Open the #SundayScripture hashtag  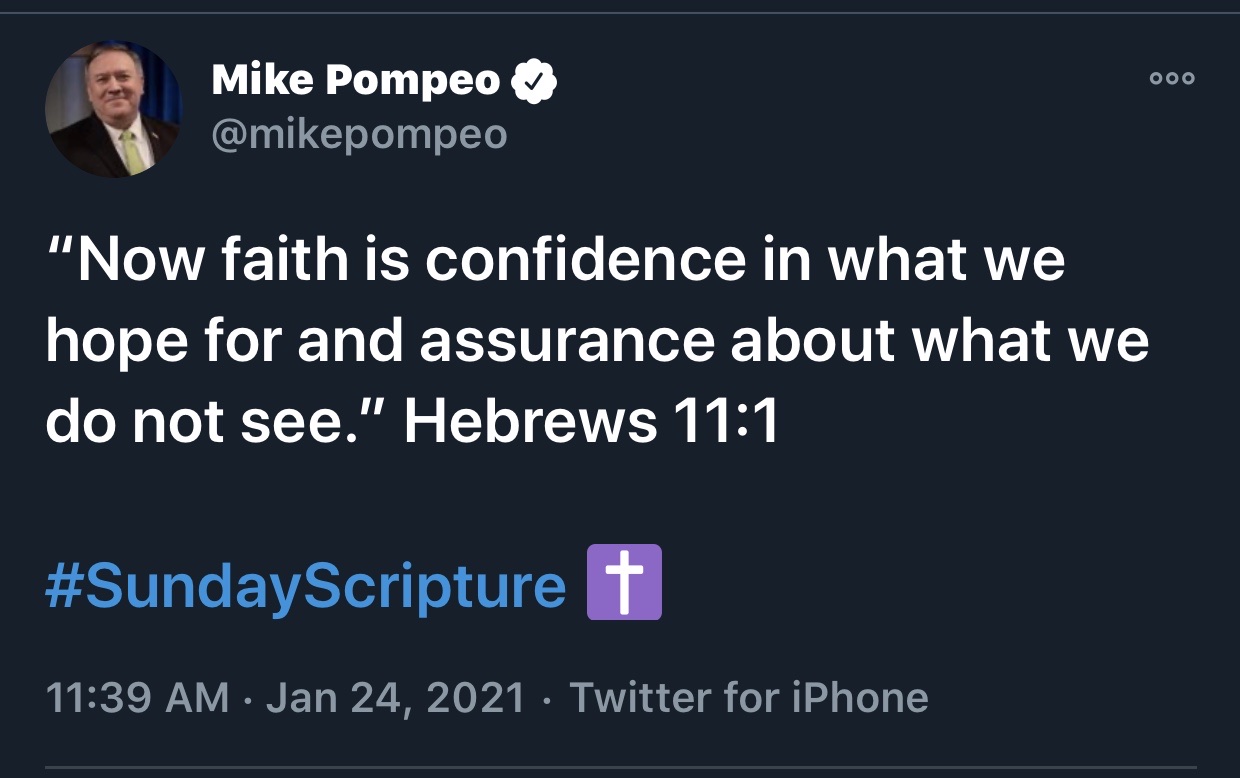point(306,586)
